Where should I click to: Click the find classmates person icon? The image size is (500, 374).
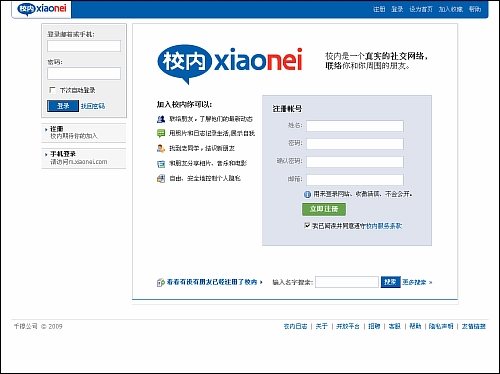(161, 148)
